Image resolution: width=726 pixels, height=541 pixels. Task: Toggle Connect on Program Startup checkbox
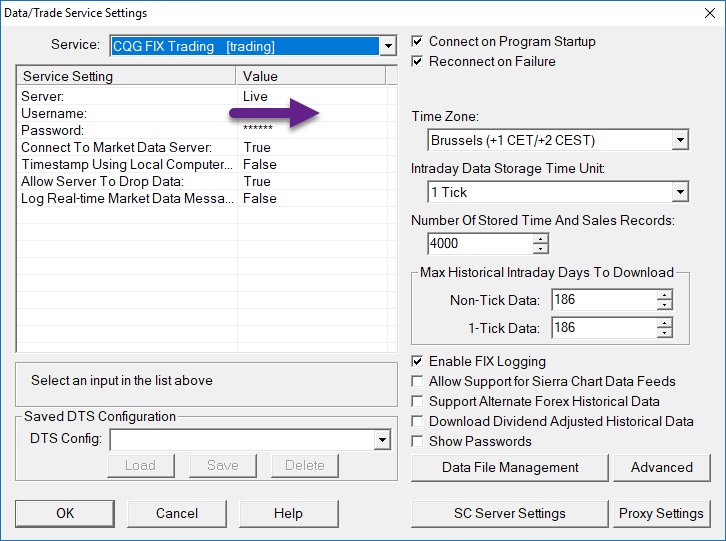point(417,41)
